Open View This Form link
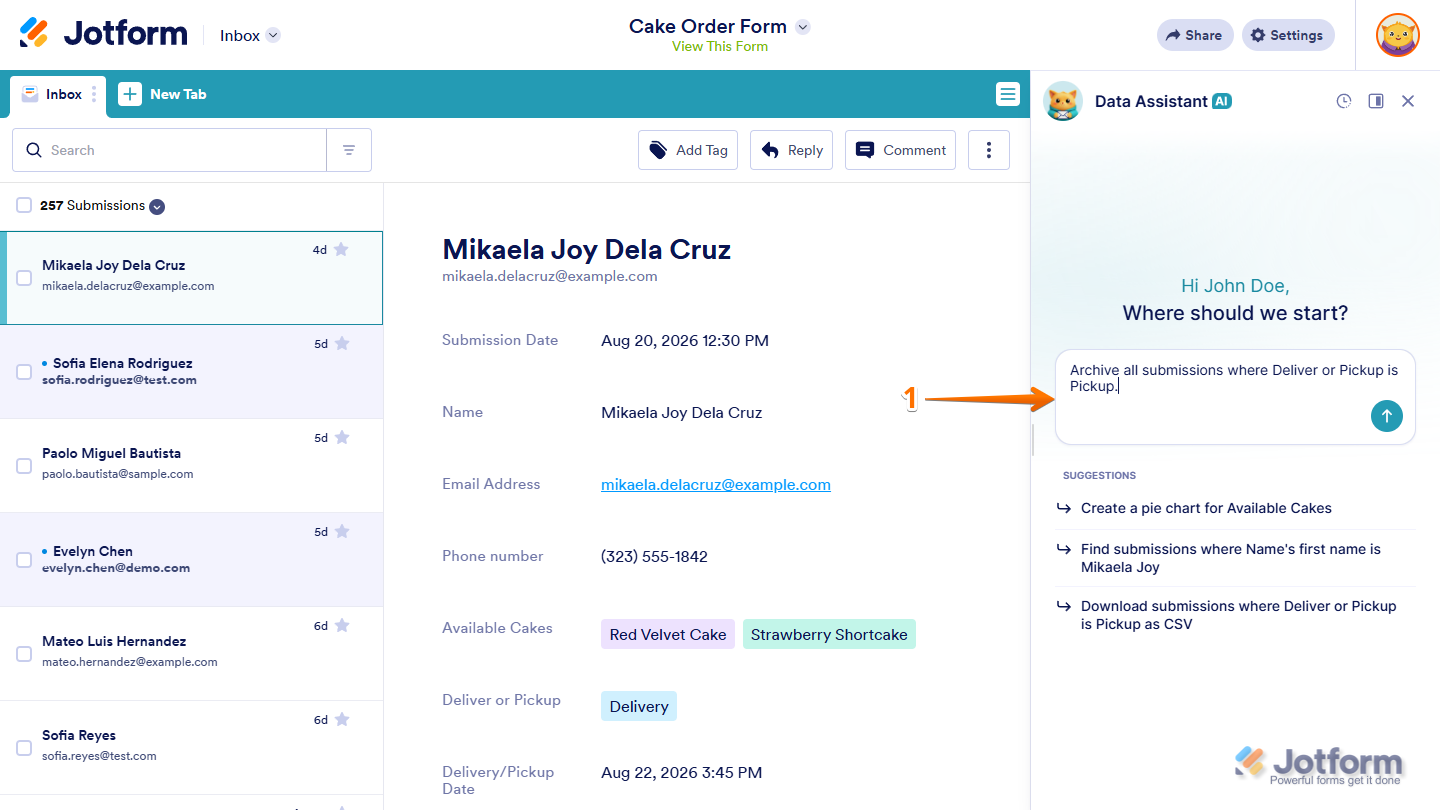1440x810 pixels. 720,46
